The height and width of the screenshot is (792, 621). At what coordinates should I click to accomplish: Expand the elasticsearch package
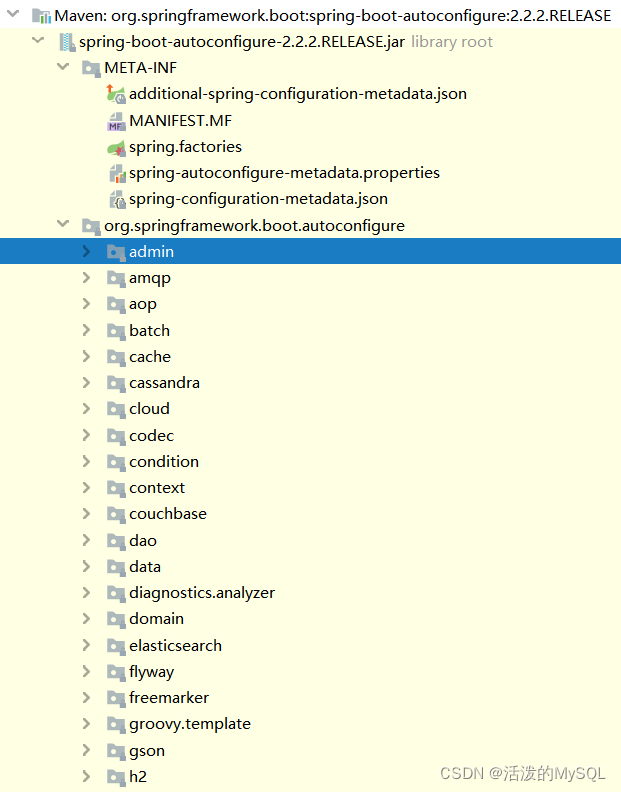click(86, 645)
